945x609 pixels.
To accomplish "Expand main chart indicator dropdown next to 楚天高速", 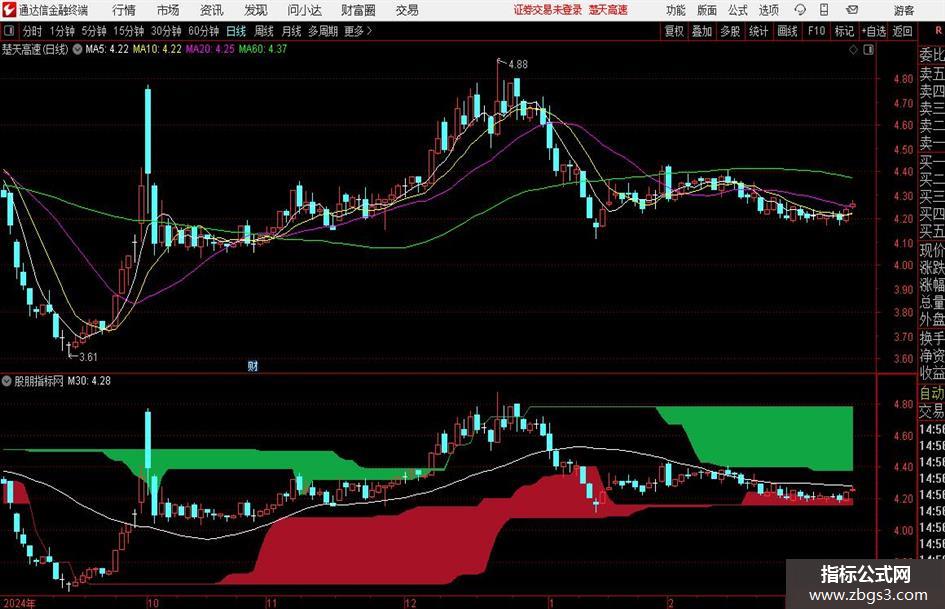I will point(77,49).
